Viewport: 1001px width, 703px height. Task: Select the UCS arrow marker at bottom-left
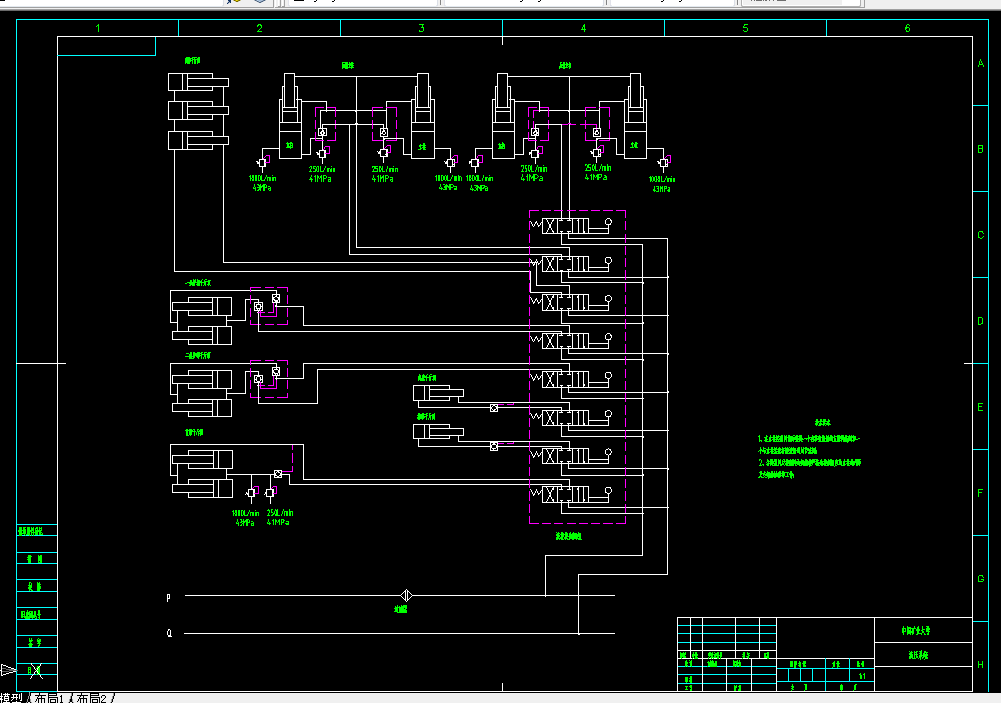pos(8,670)
